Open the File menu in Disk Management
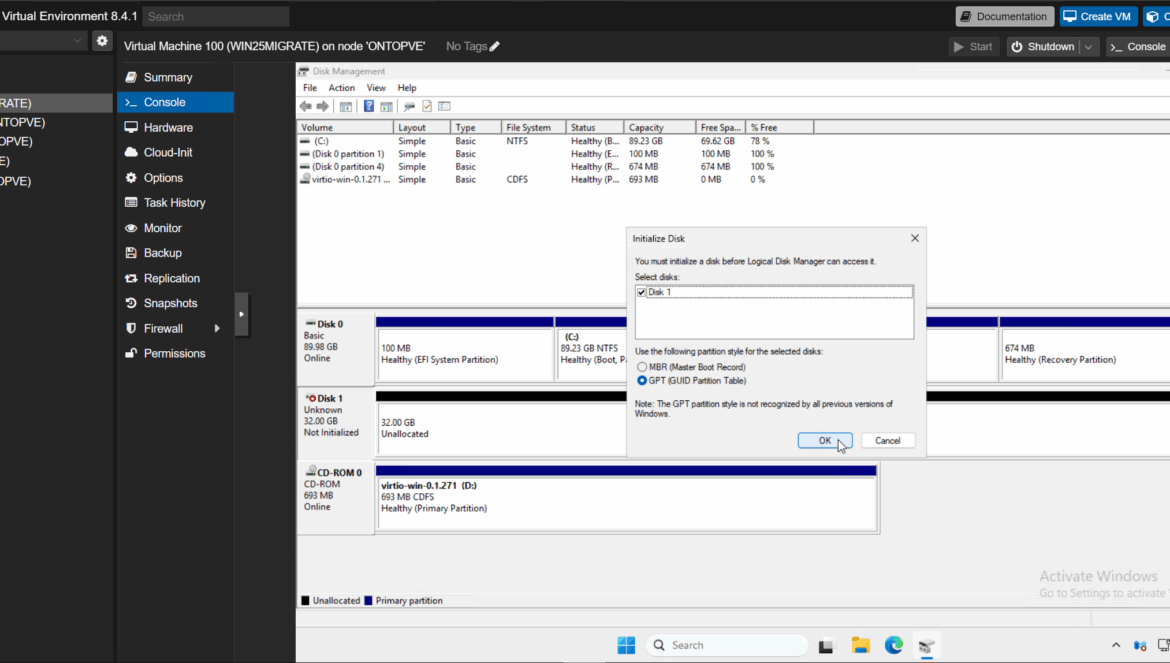This screenshot has height=663, width=1170. (x=310, y=88)
